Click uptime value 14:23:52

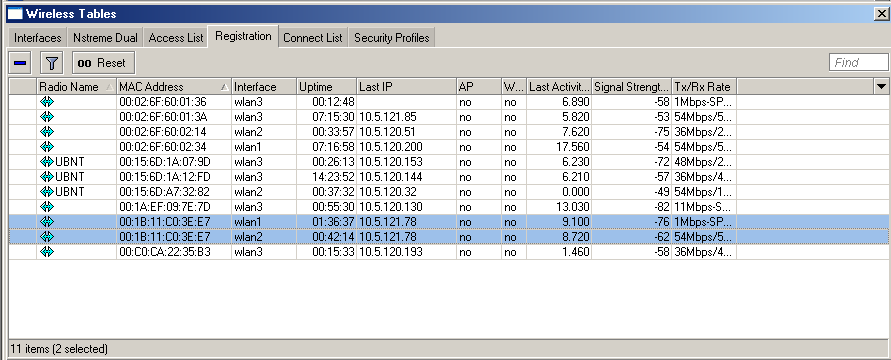pos(334,177)
